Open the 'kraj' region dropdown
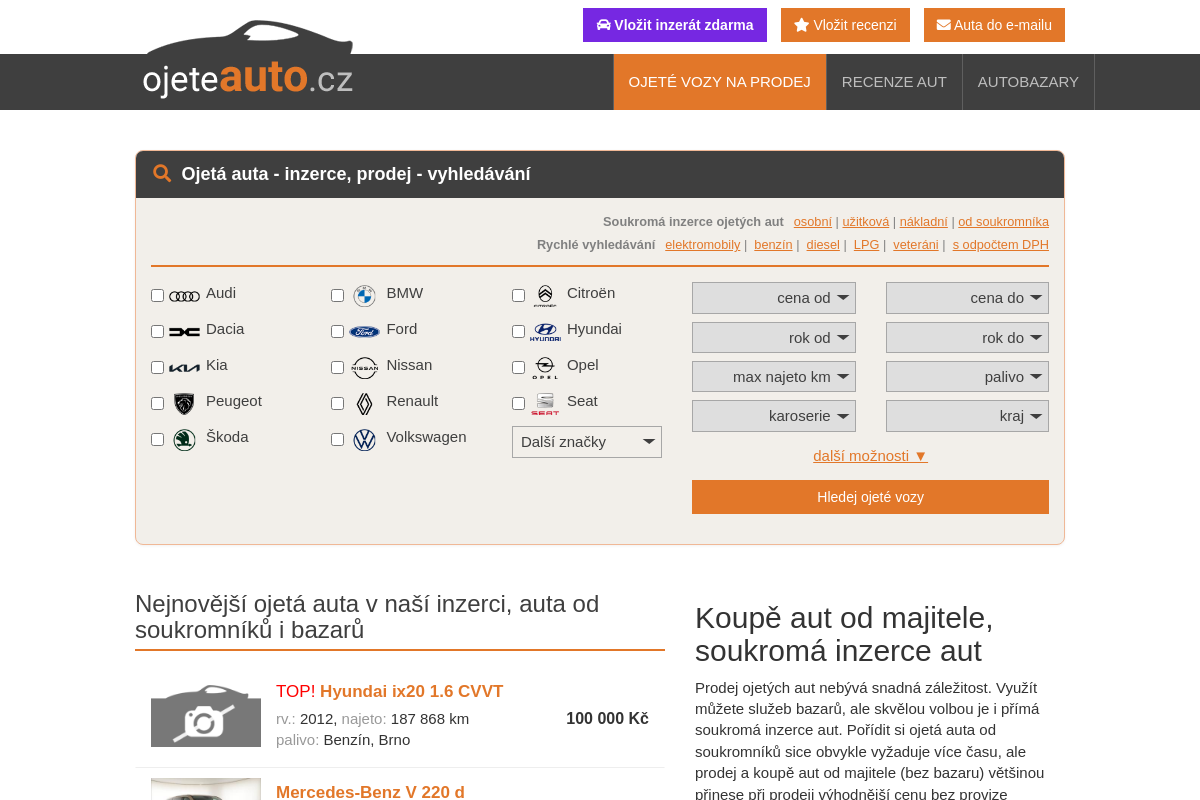 coord(967,416)
